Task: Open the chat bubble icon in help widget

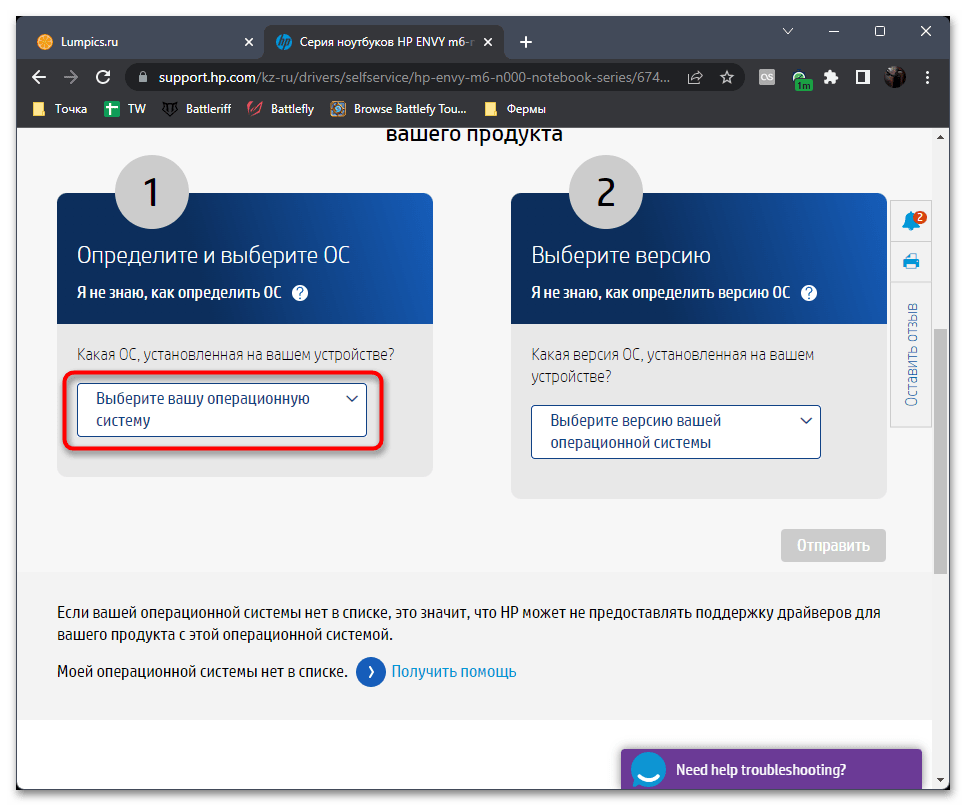Action: (x=648, y=770)
